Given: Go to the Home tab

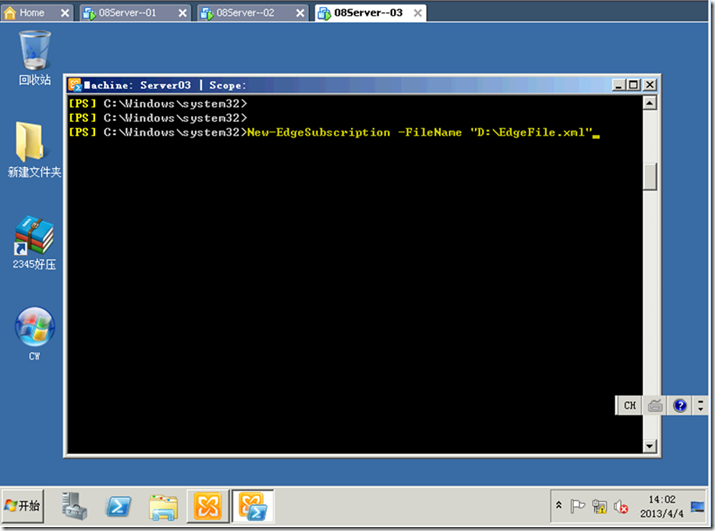Looking at the screenshot, I should point(36,13).
